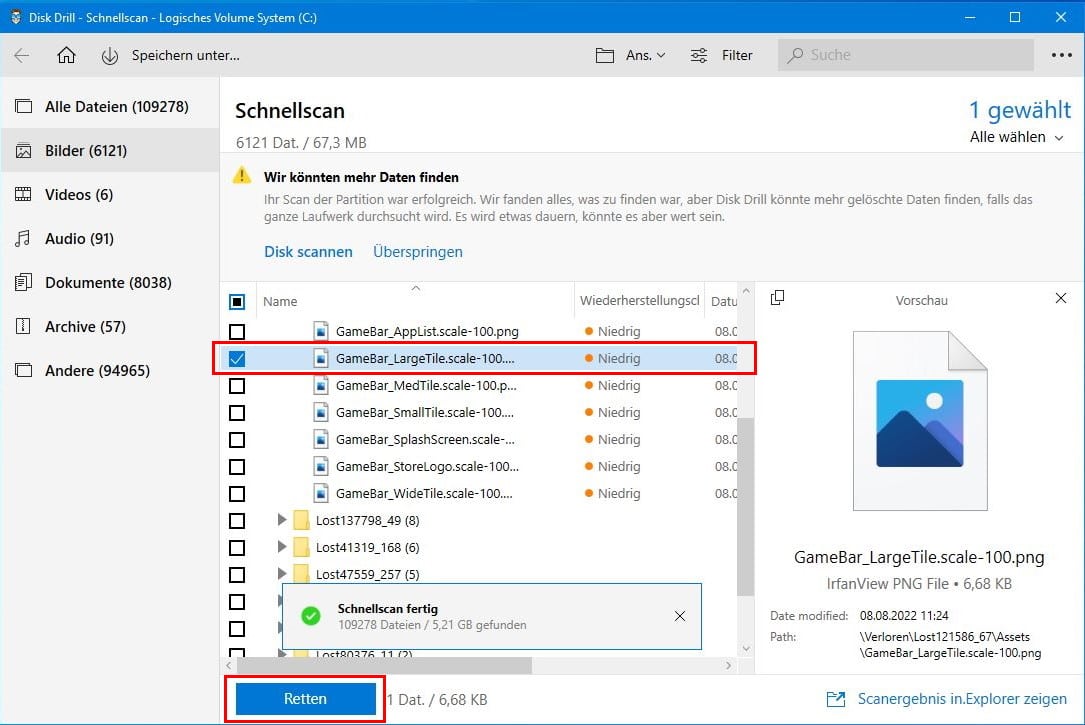The height and width of the screenshot is (725, 1085).
Task: Expand the Lost137798_49 folder
Action: (282, 520)
